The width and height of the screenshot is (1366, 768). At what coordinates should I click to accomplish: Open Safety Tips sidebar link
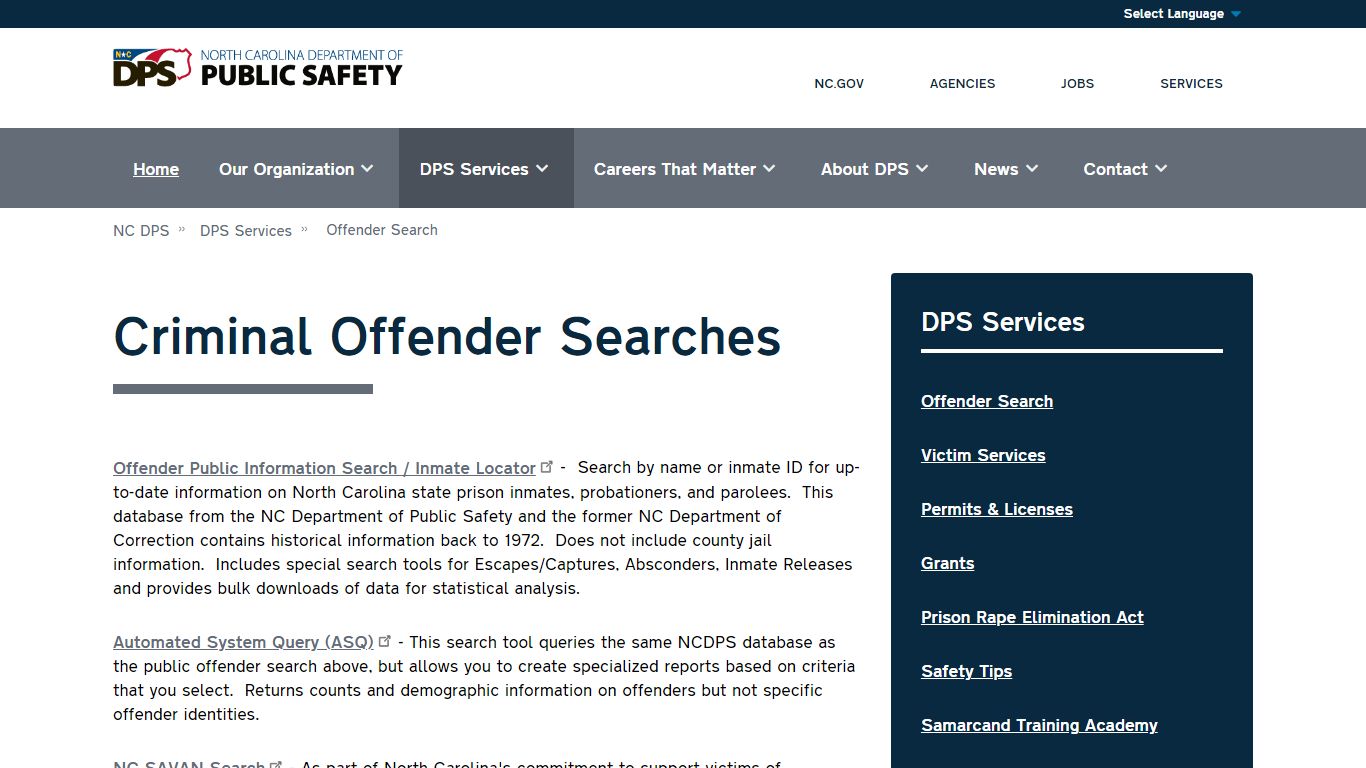click(x=966, y=671)
